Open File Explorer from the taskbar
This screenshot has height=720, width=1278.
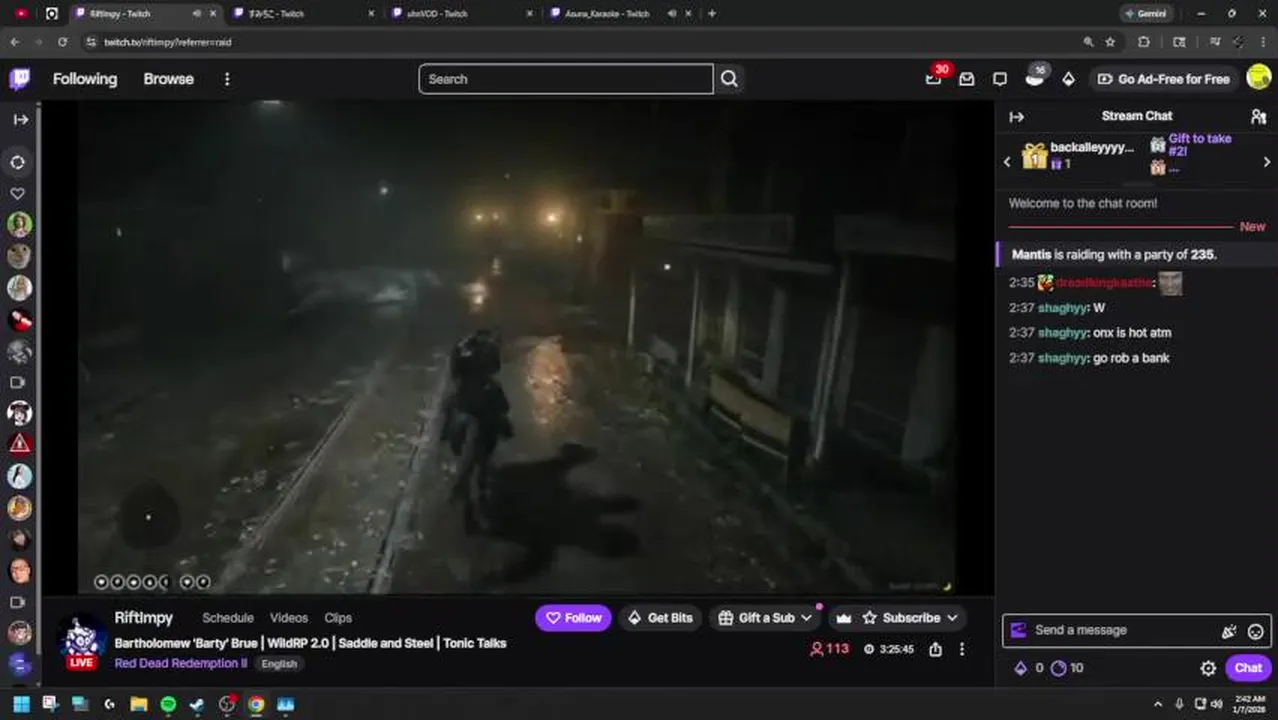(139, 704)
